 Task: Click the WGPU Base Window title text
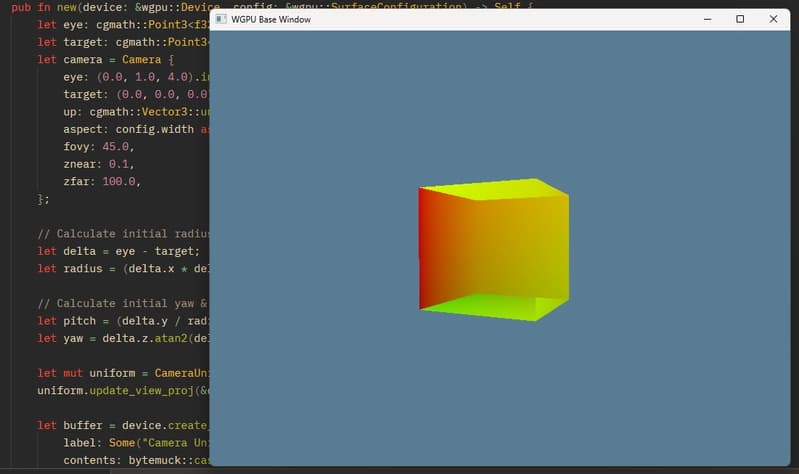point(271,19)
